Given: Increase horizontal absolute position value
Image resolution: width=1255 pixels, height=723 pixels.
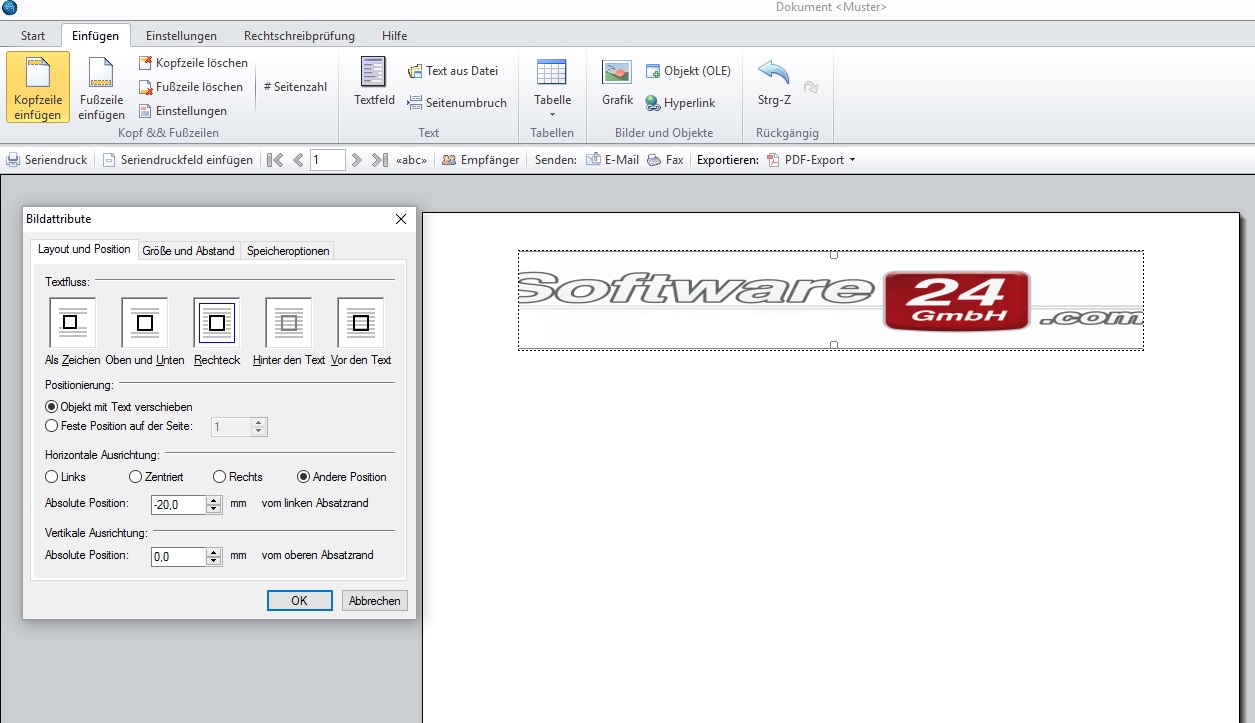Looking at the screenshot, I should [x=214, y=500].
